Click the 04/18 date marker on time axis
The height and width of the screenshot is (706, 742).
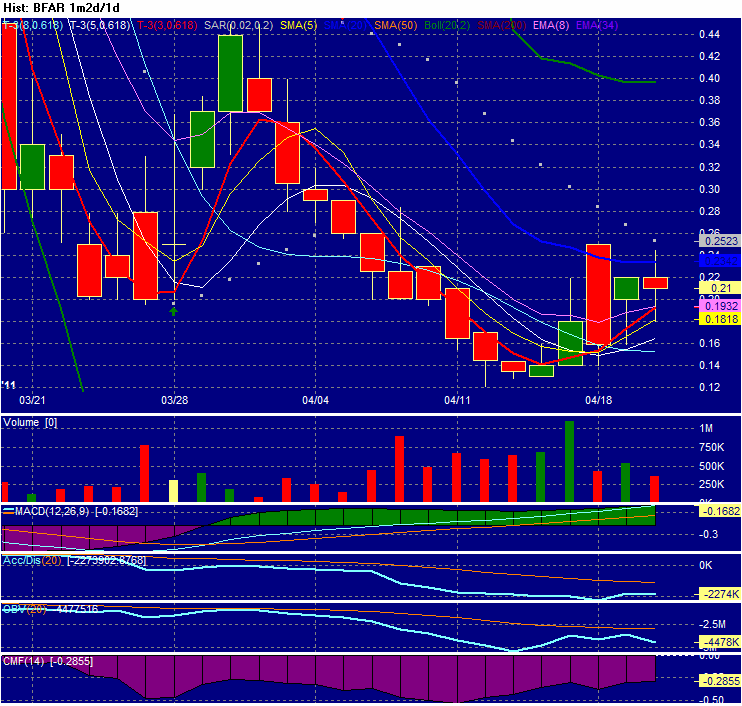598,400
